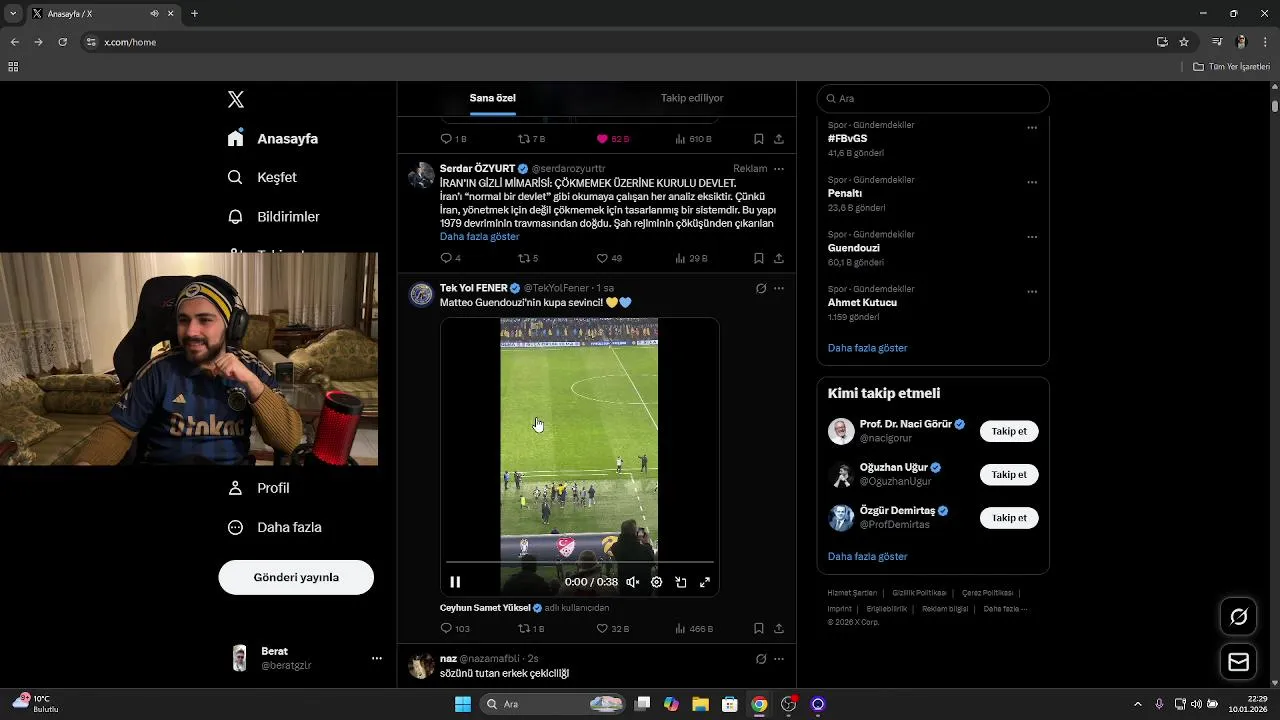This screenshot has height=720, width=1280.
Task: Bookmark this page with the star icon
Action: click(x=1184, y=42)
